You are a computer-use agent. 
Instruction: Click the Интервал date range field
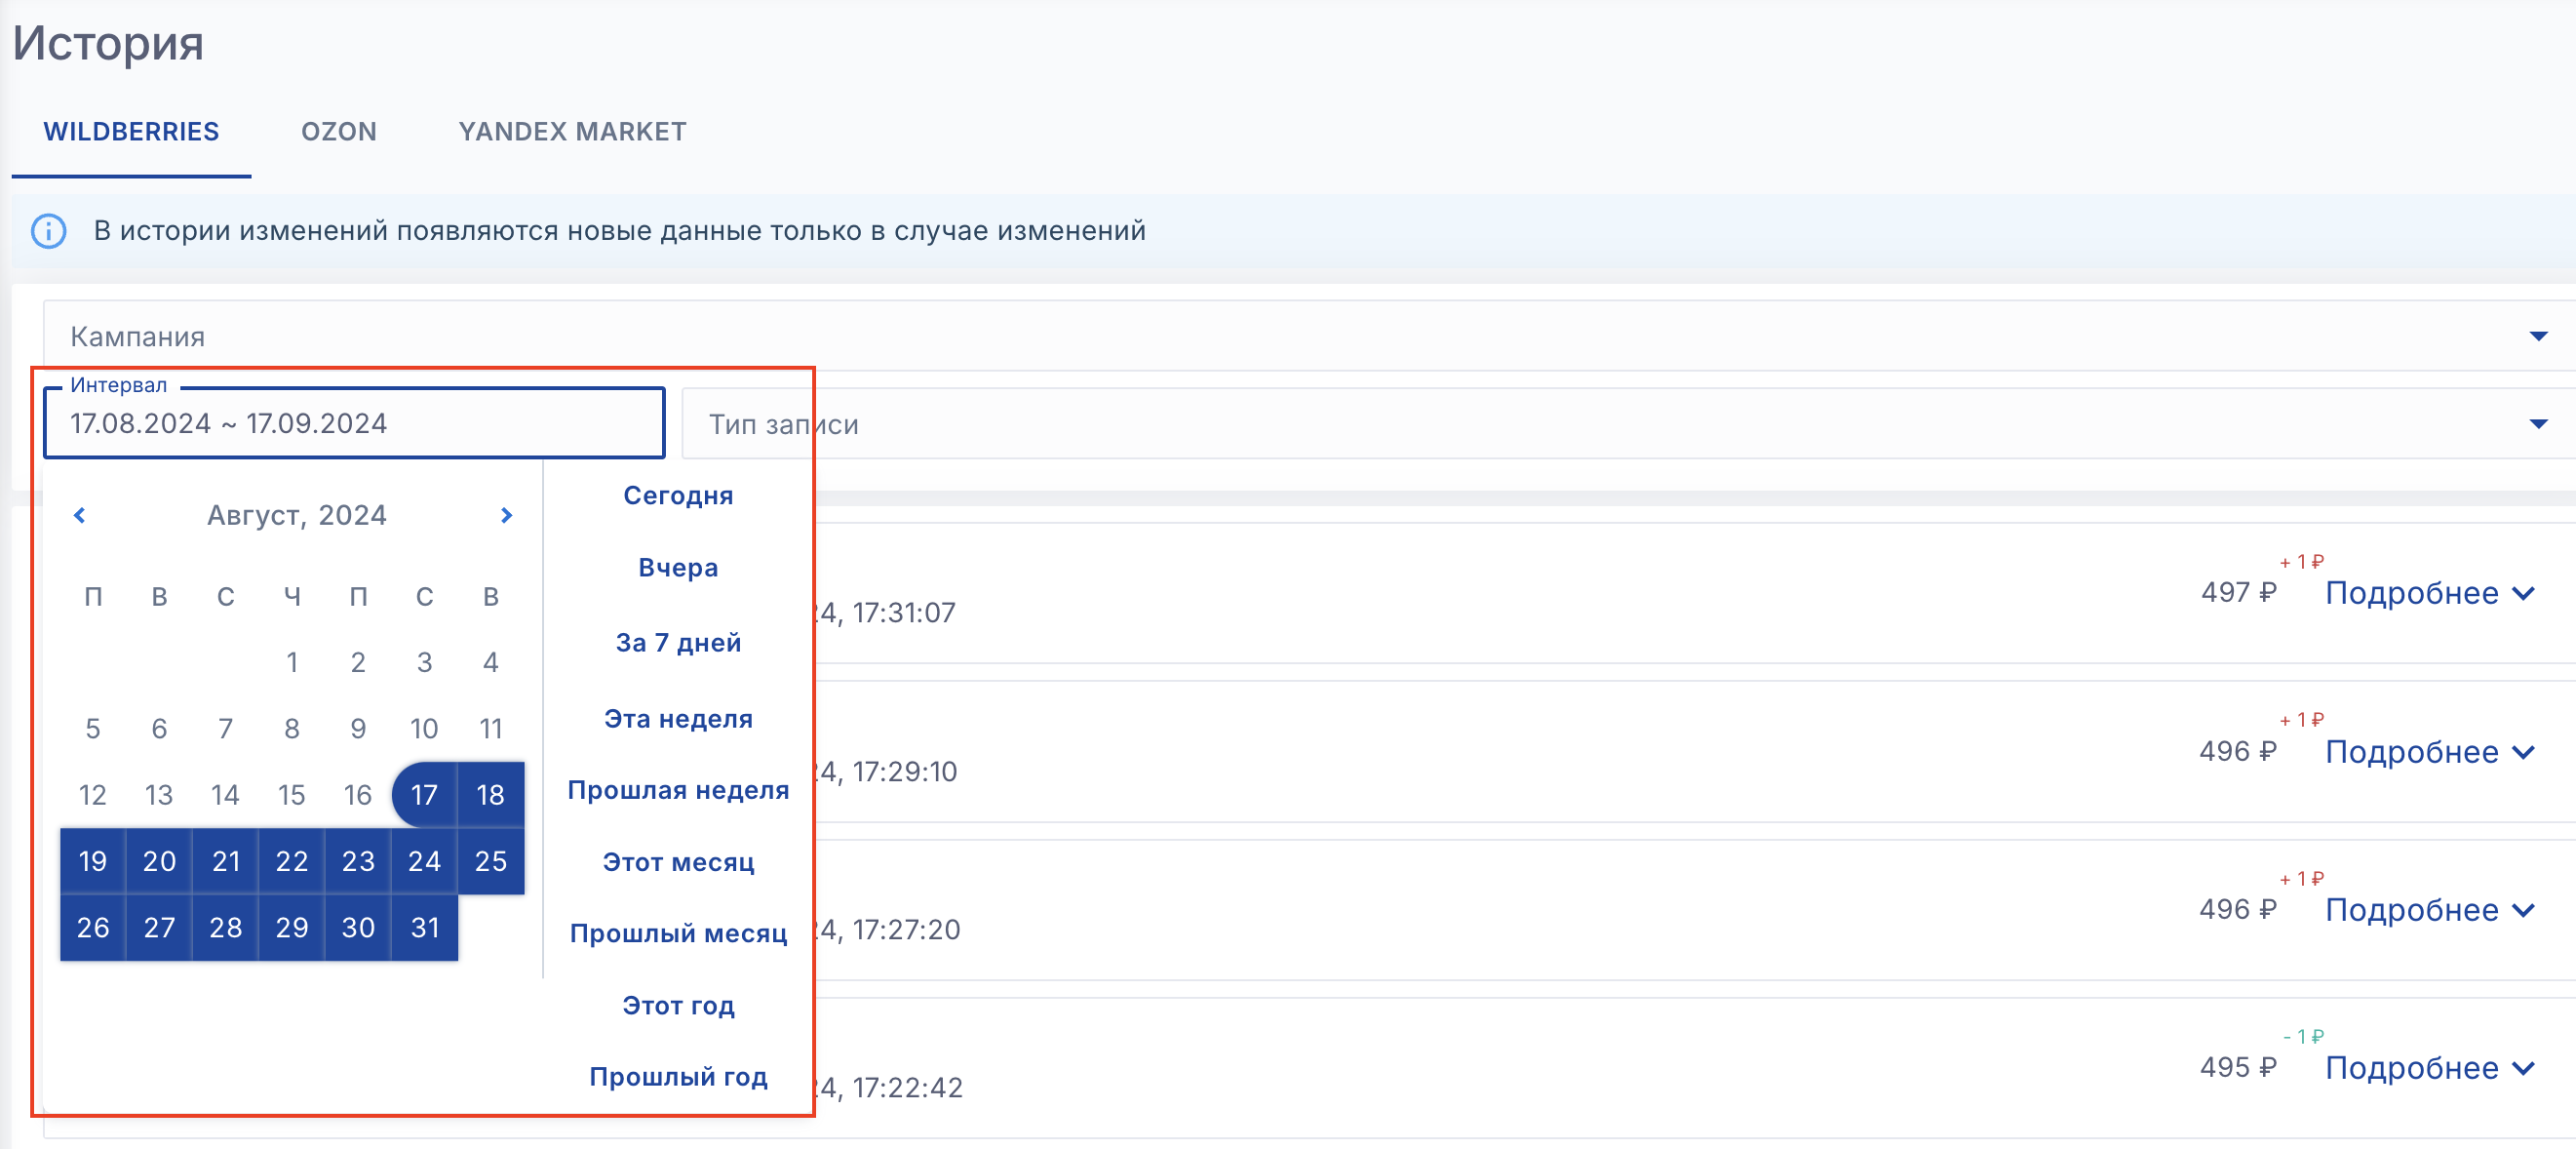[x=354, y=424]
